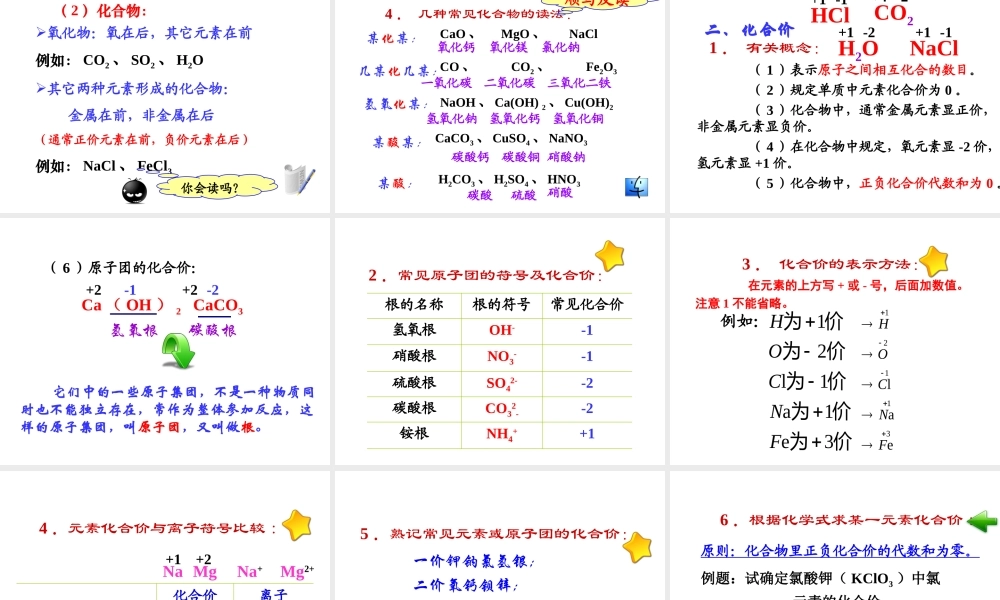Click the 你会读吗? cloud callout
The image size is (1000, 600).
point(217,187)
